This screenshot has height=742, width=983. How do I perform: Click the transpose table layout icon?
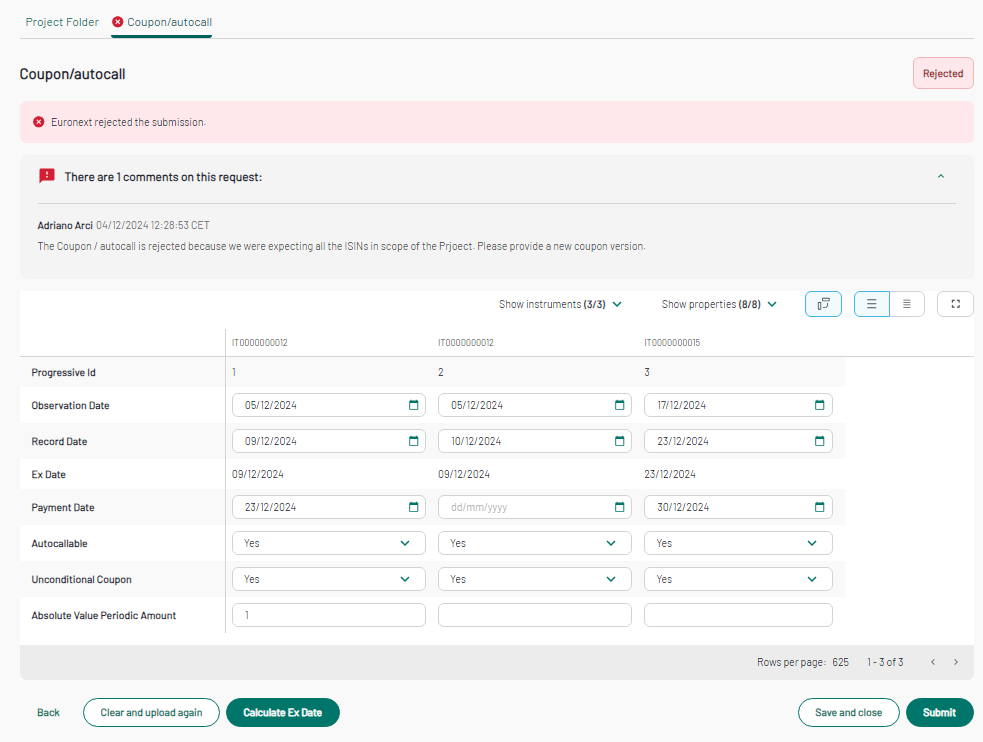point(823,304)
